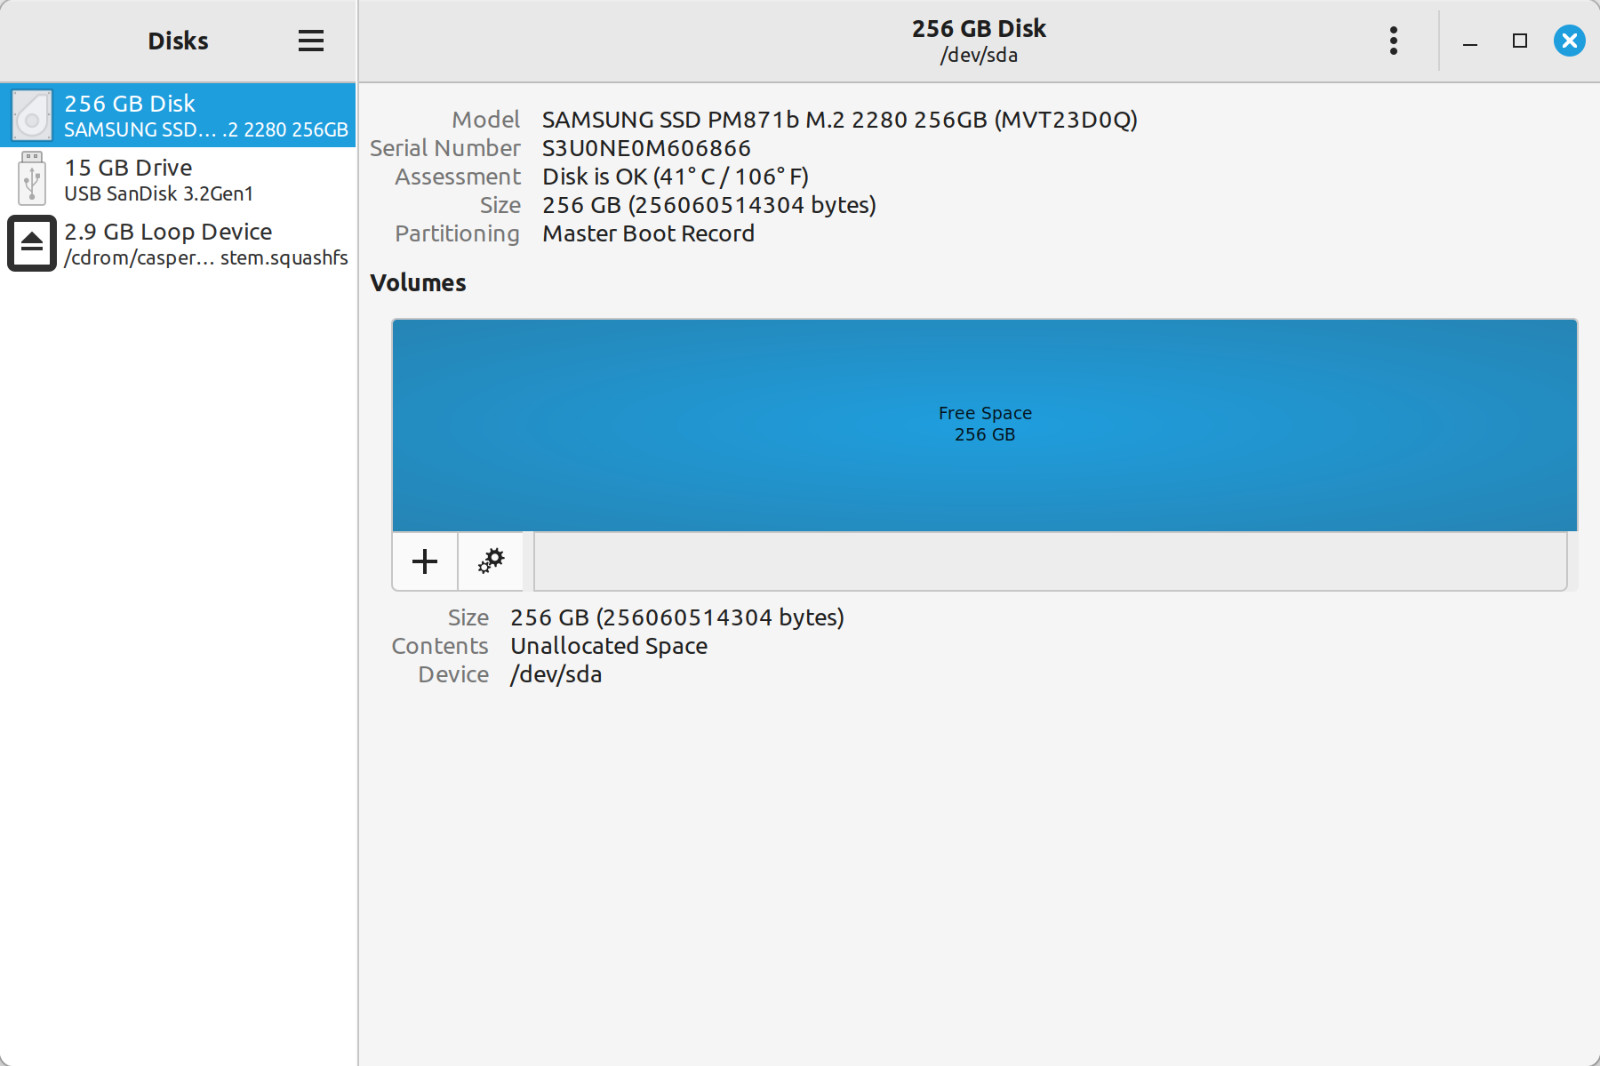Select the Free Space 256 GB volume block
The image size is (1600, 1066).
click(x=985, y=425)
